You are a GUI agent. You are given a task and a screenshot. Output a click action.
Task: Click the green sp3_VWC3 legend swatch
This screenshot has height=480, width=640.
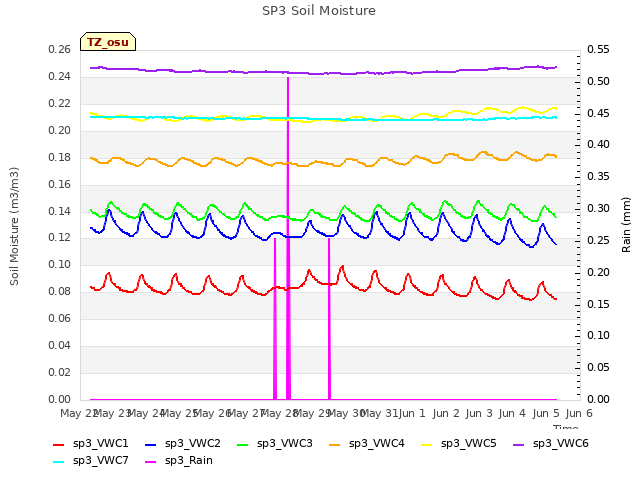point(242,444)
